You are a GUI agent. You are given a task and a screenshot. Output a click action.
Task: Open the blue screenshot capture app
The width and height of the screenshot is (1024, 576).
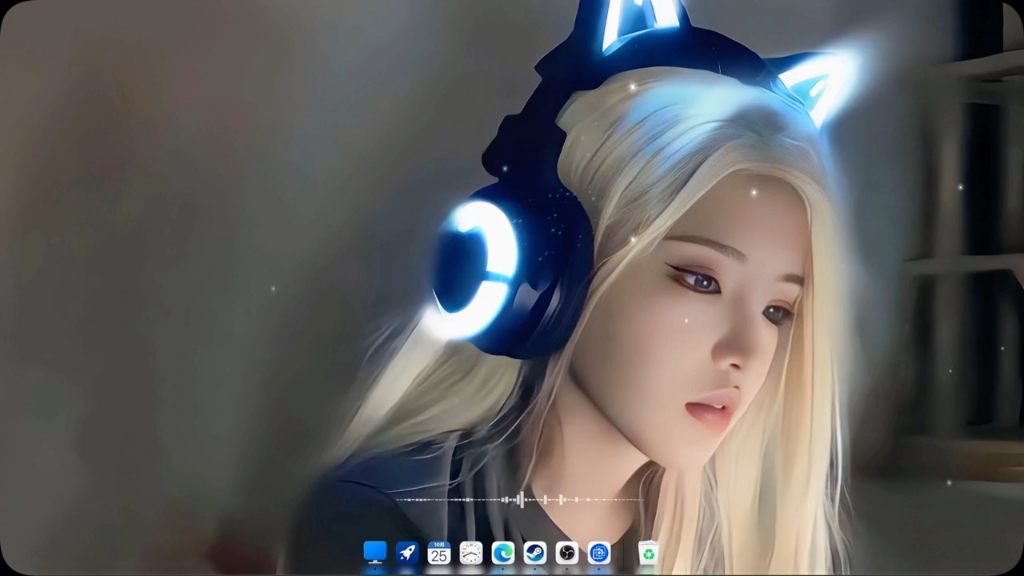click(x=599, y=553)
